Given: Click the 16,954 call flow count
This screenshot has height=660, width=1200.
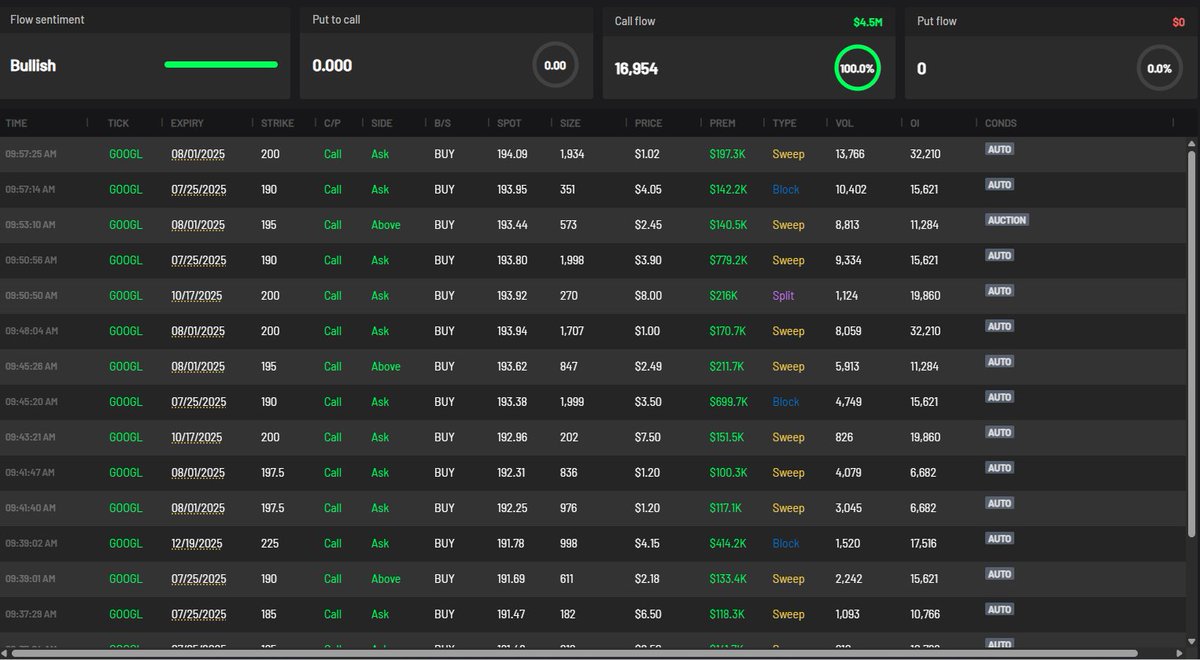Looking at the screenshot, I should click(636, 69).
